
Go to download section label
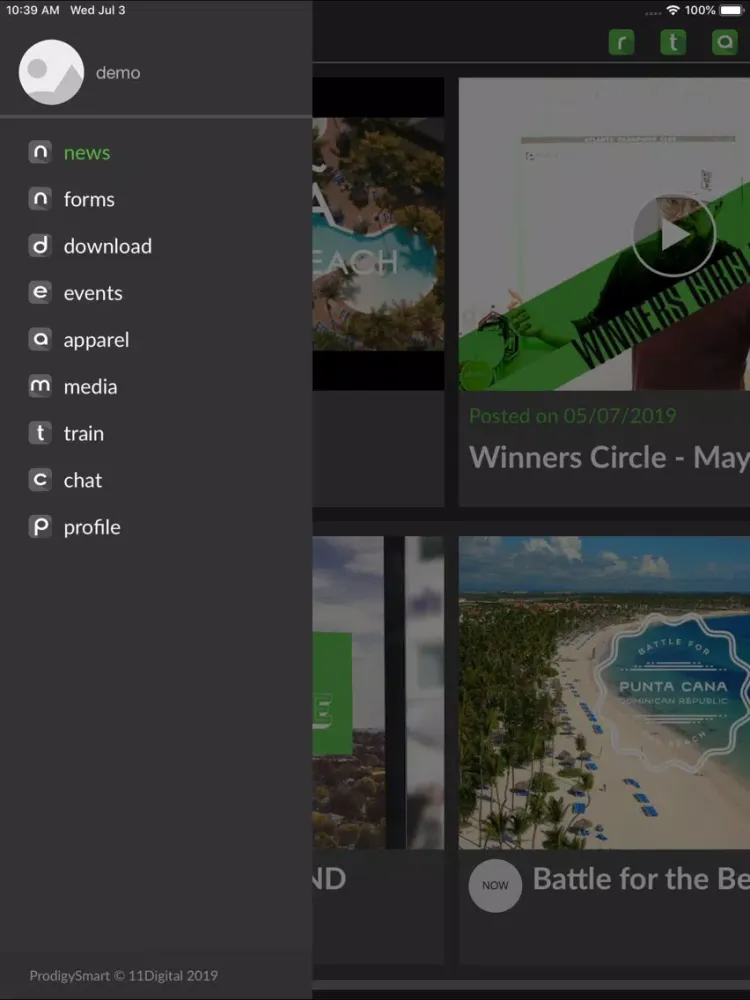108,246
